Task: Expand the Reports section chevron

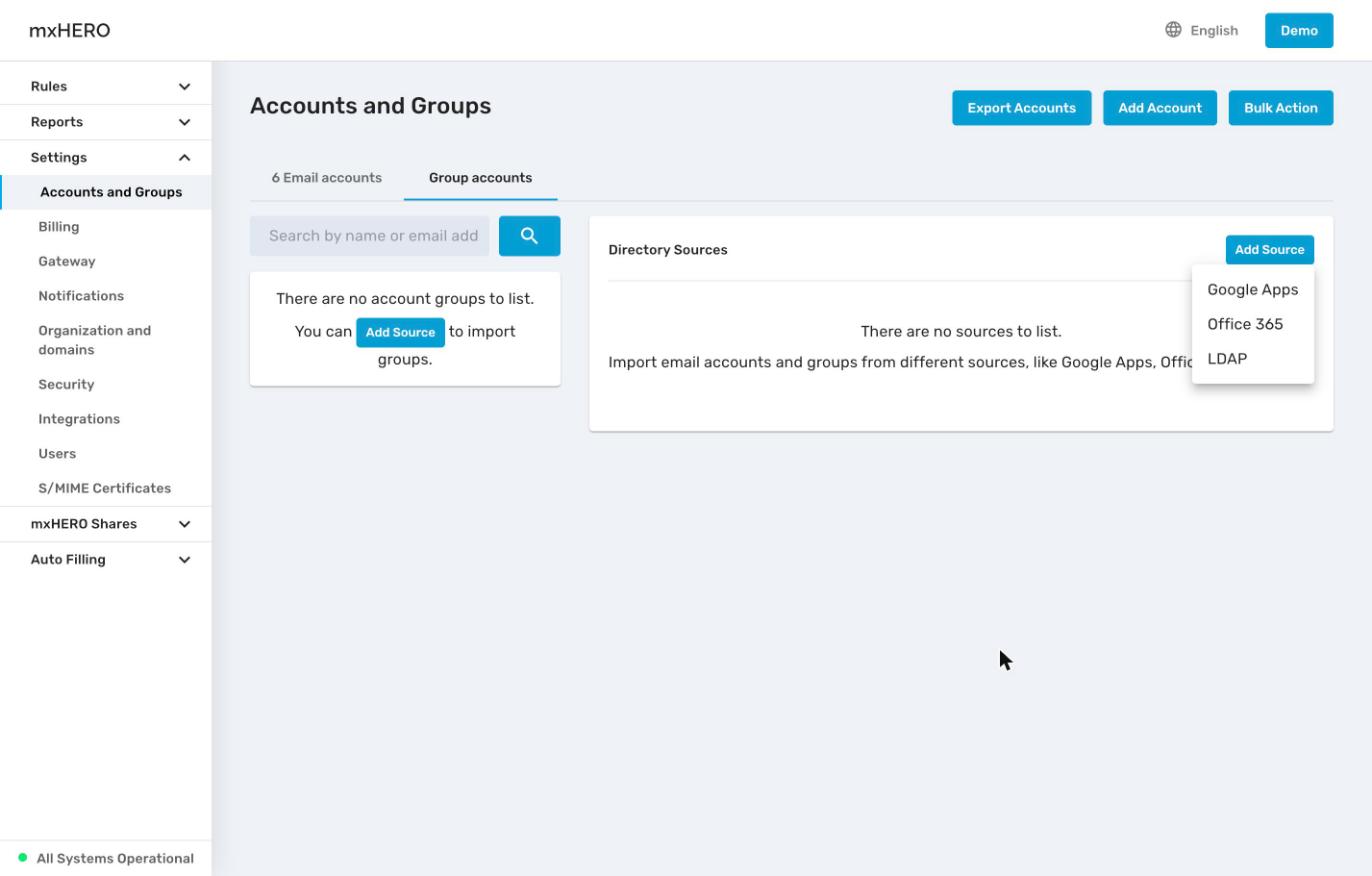Action: pyautogui.click(x=184, y=122)
